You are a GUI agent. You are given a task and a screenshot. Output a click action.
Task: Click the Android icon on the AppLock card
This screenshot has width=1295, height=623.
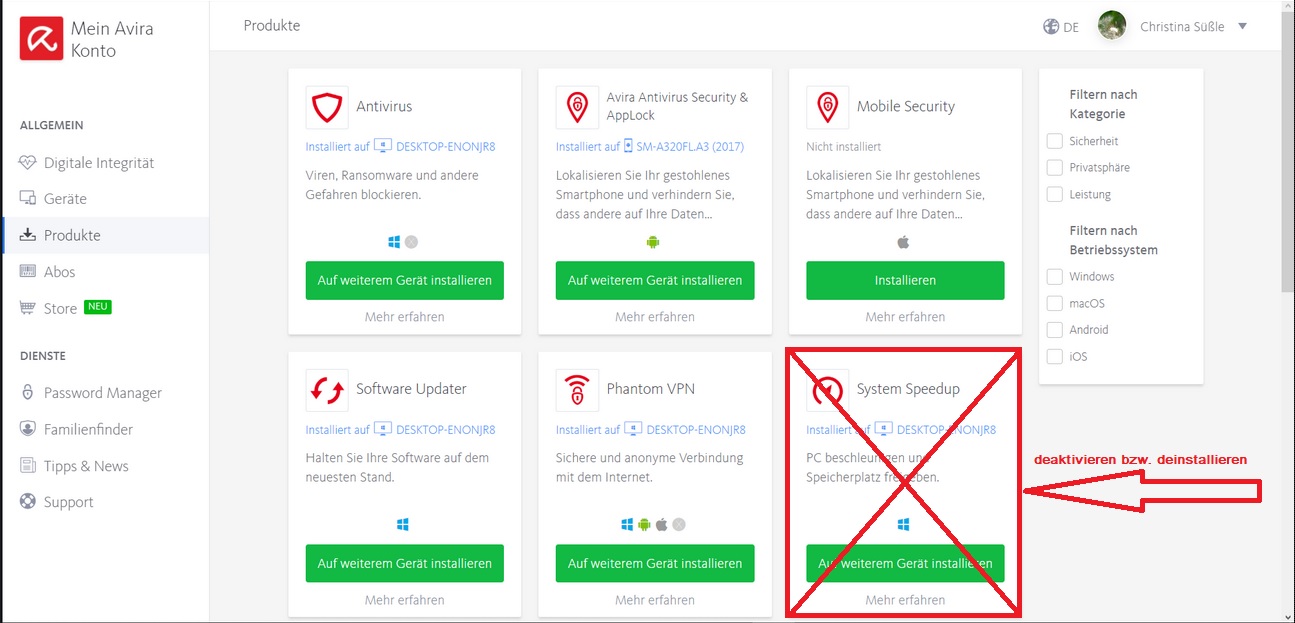tap(655, 241)
